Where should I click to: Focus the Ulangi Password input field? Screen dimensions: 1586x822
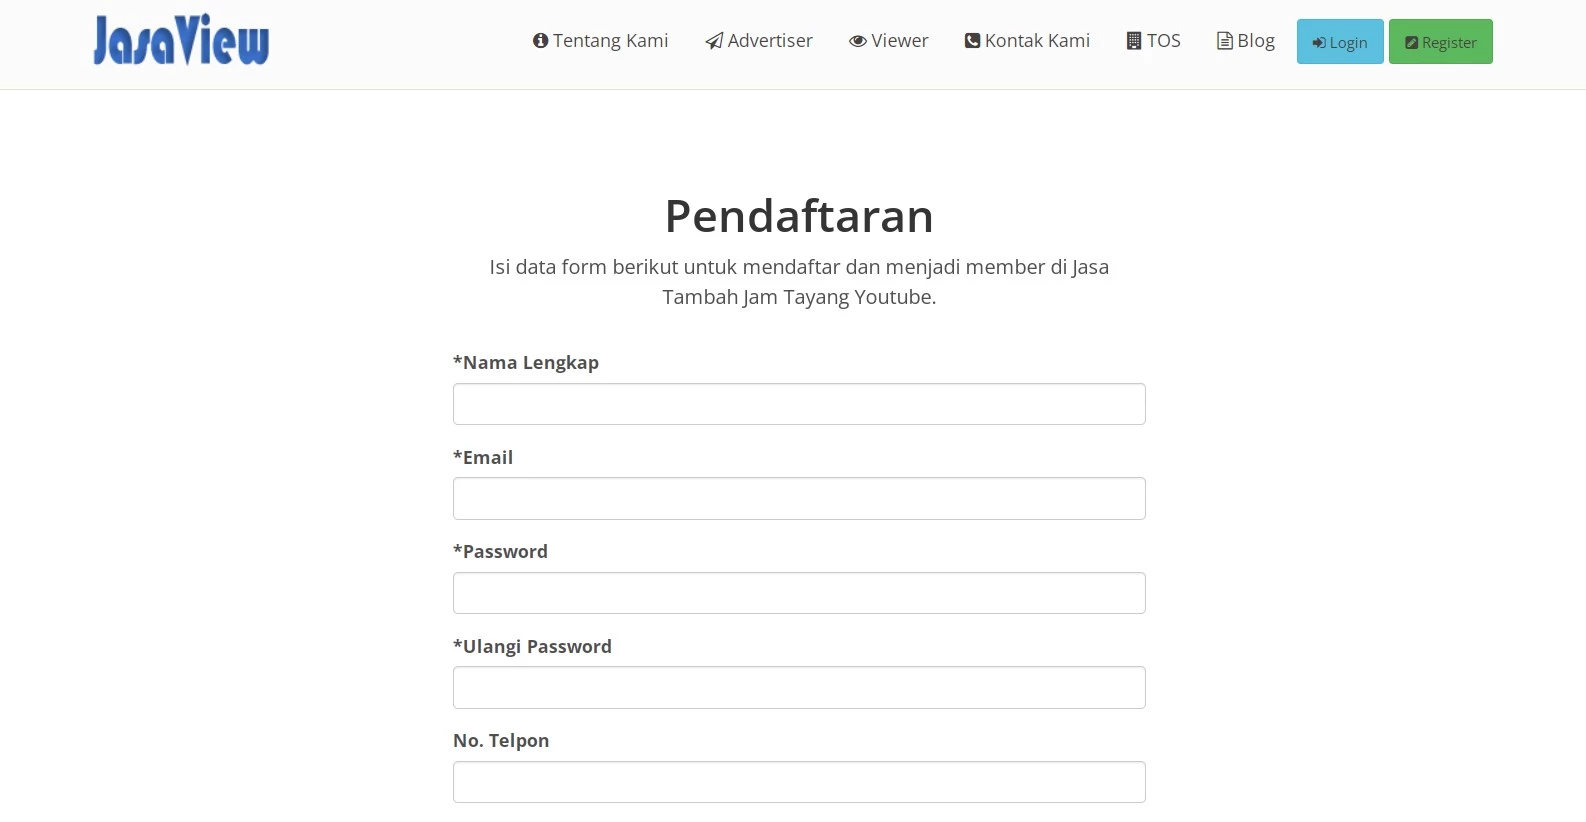pos(799,687)
